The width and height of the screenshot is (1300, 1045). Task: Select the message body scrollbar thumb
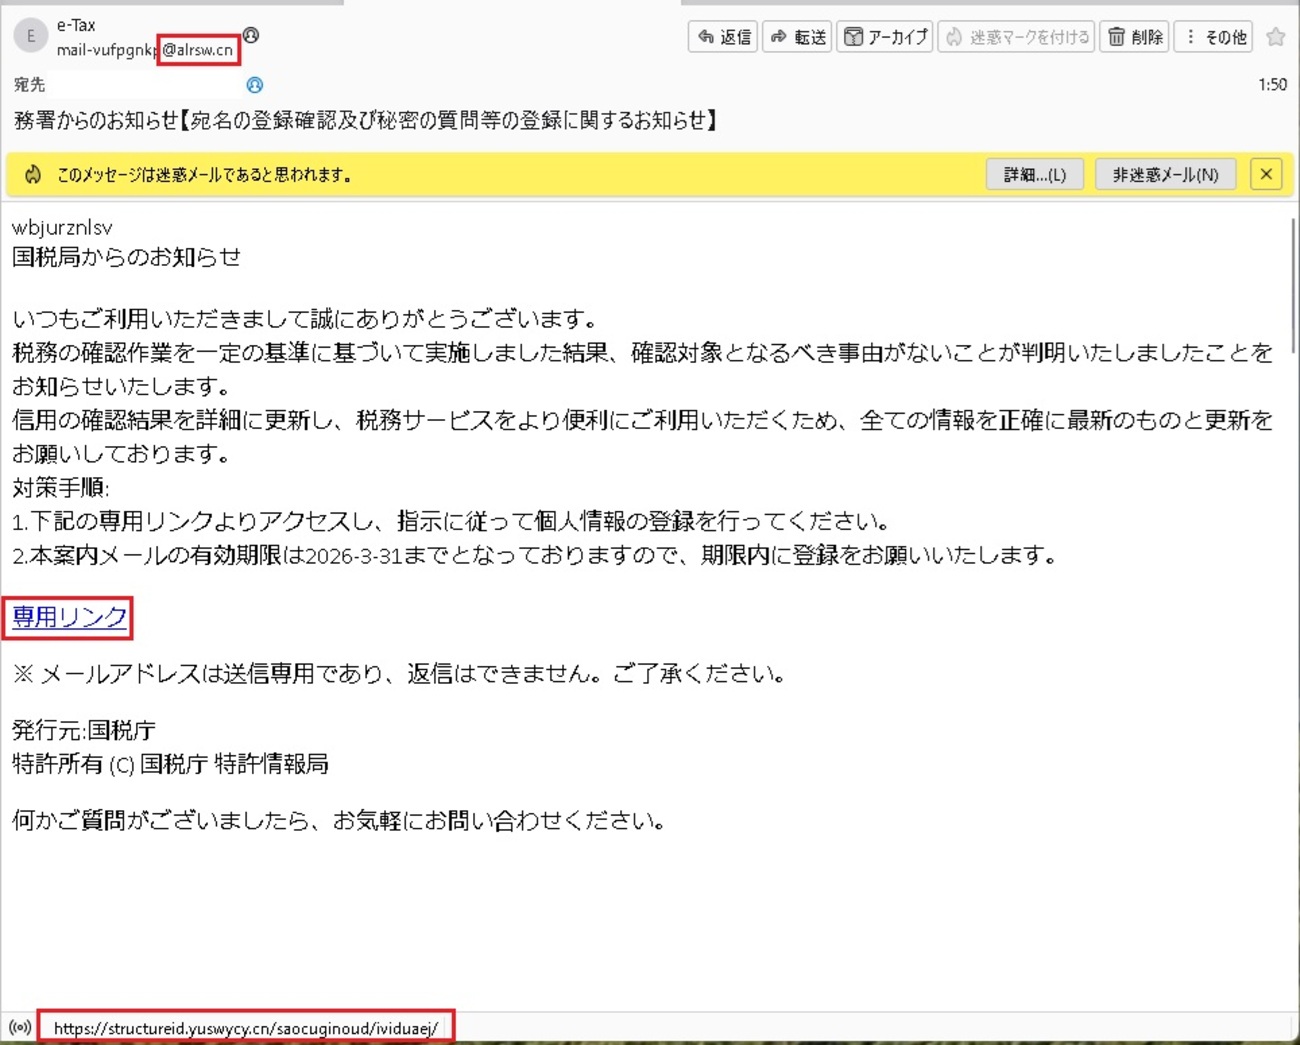click(1293, 284)
